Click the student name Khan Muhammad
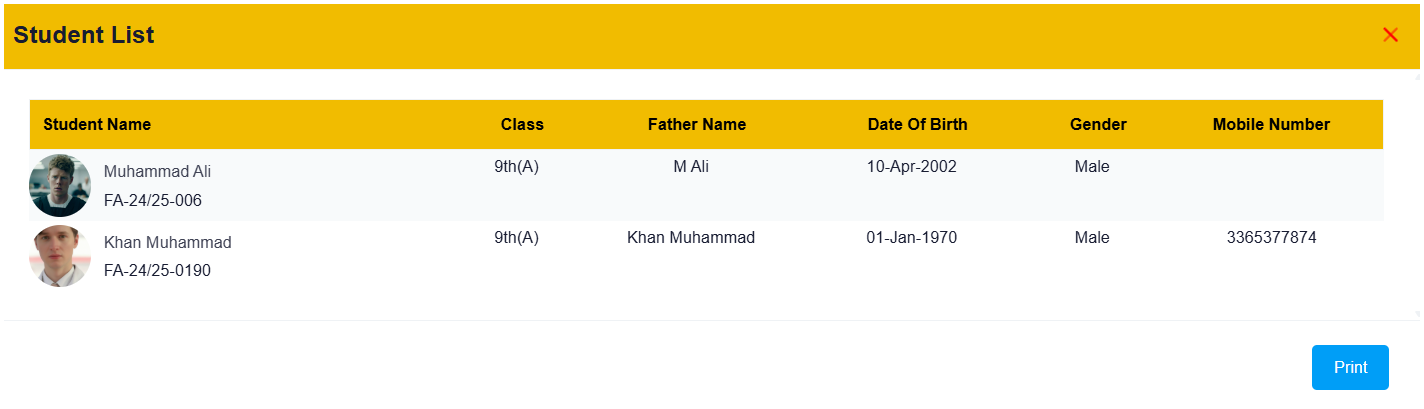Viewport: 1424px width, 409px height. (x=167, y=242)
